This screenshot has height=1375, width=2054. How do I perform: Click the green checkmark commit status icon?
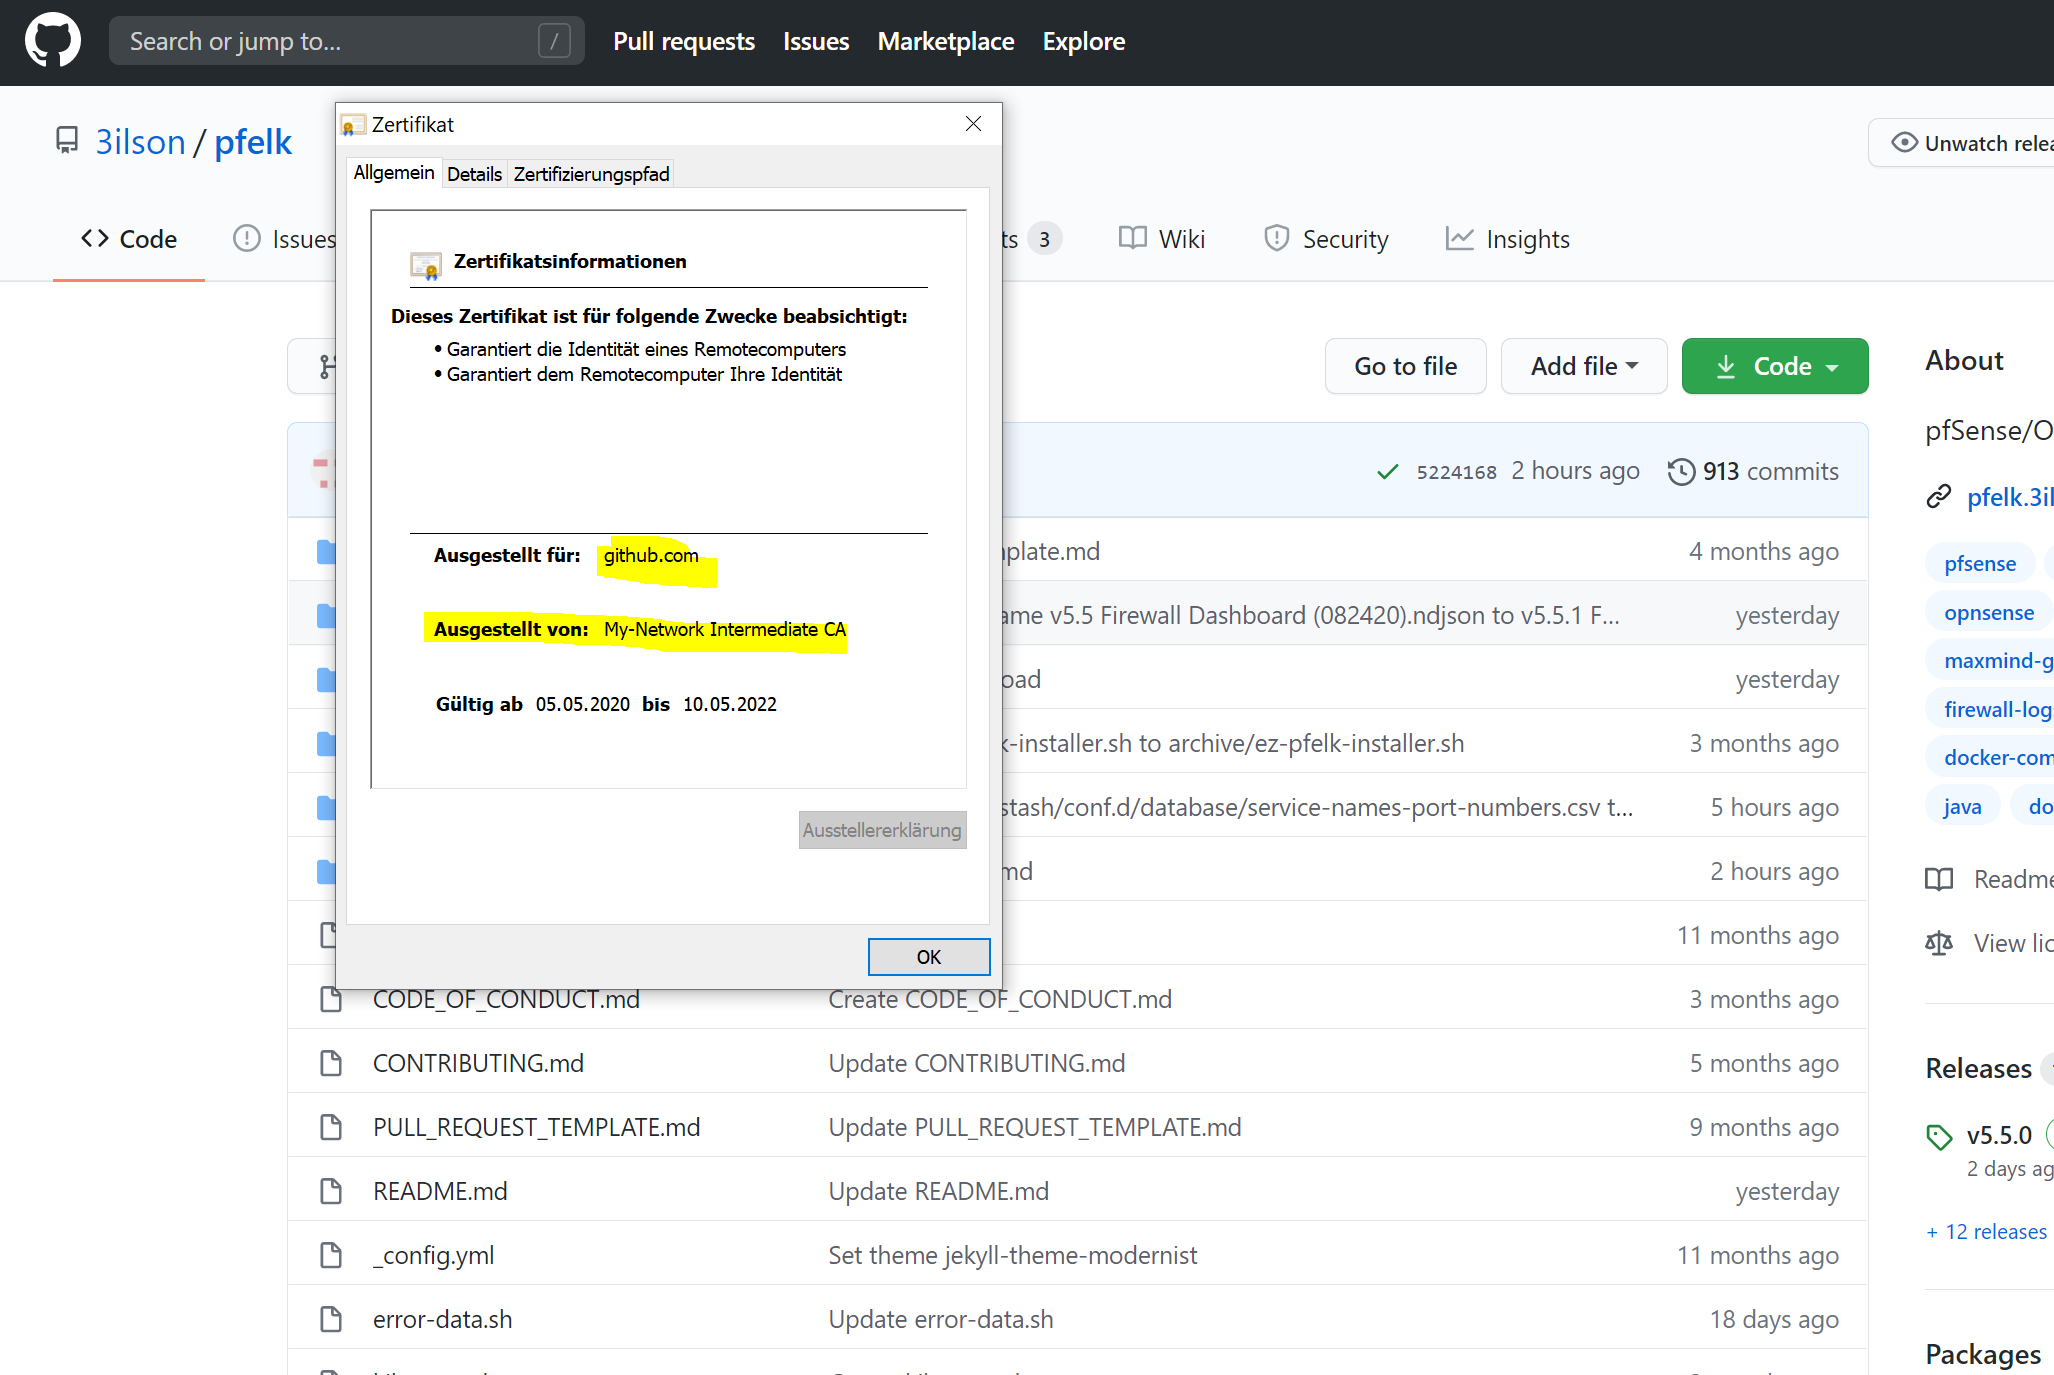coord(1387,471)
